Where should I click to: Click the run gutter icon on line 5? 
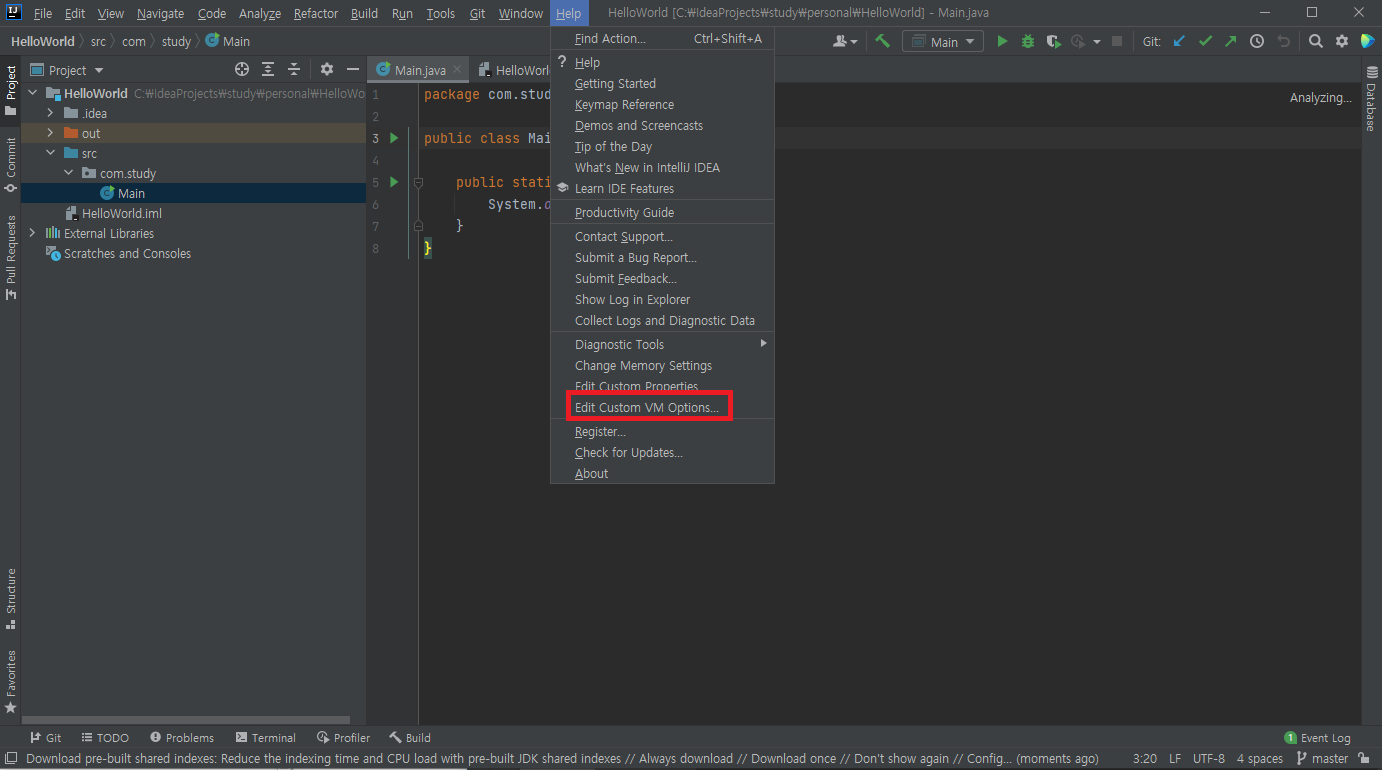coord(394,182)
